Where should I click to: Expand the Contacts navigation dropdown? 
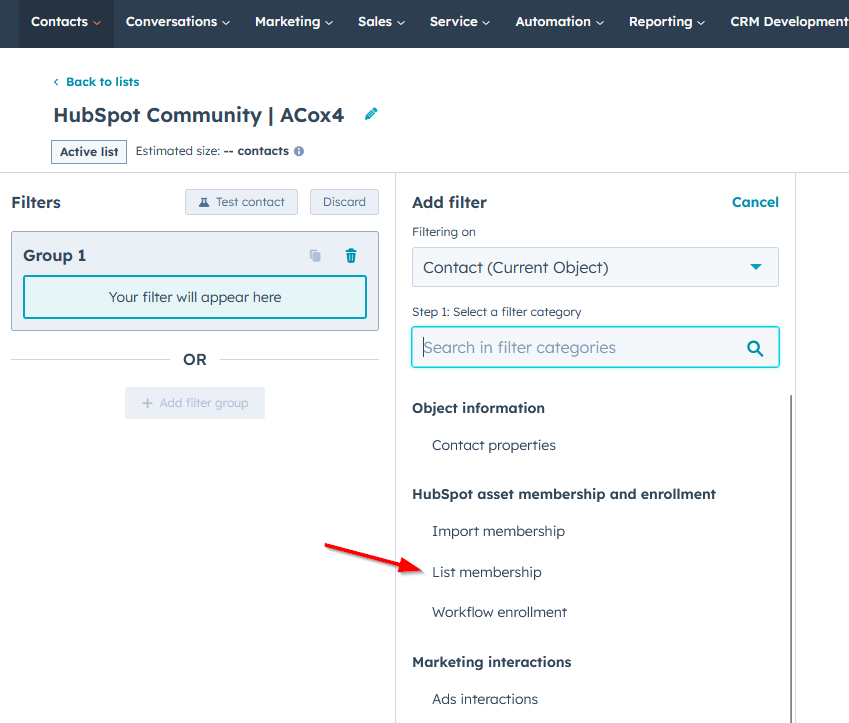point(65,20)
